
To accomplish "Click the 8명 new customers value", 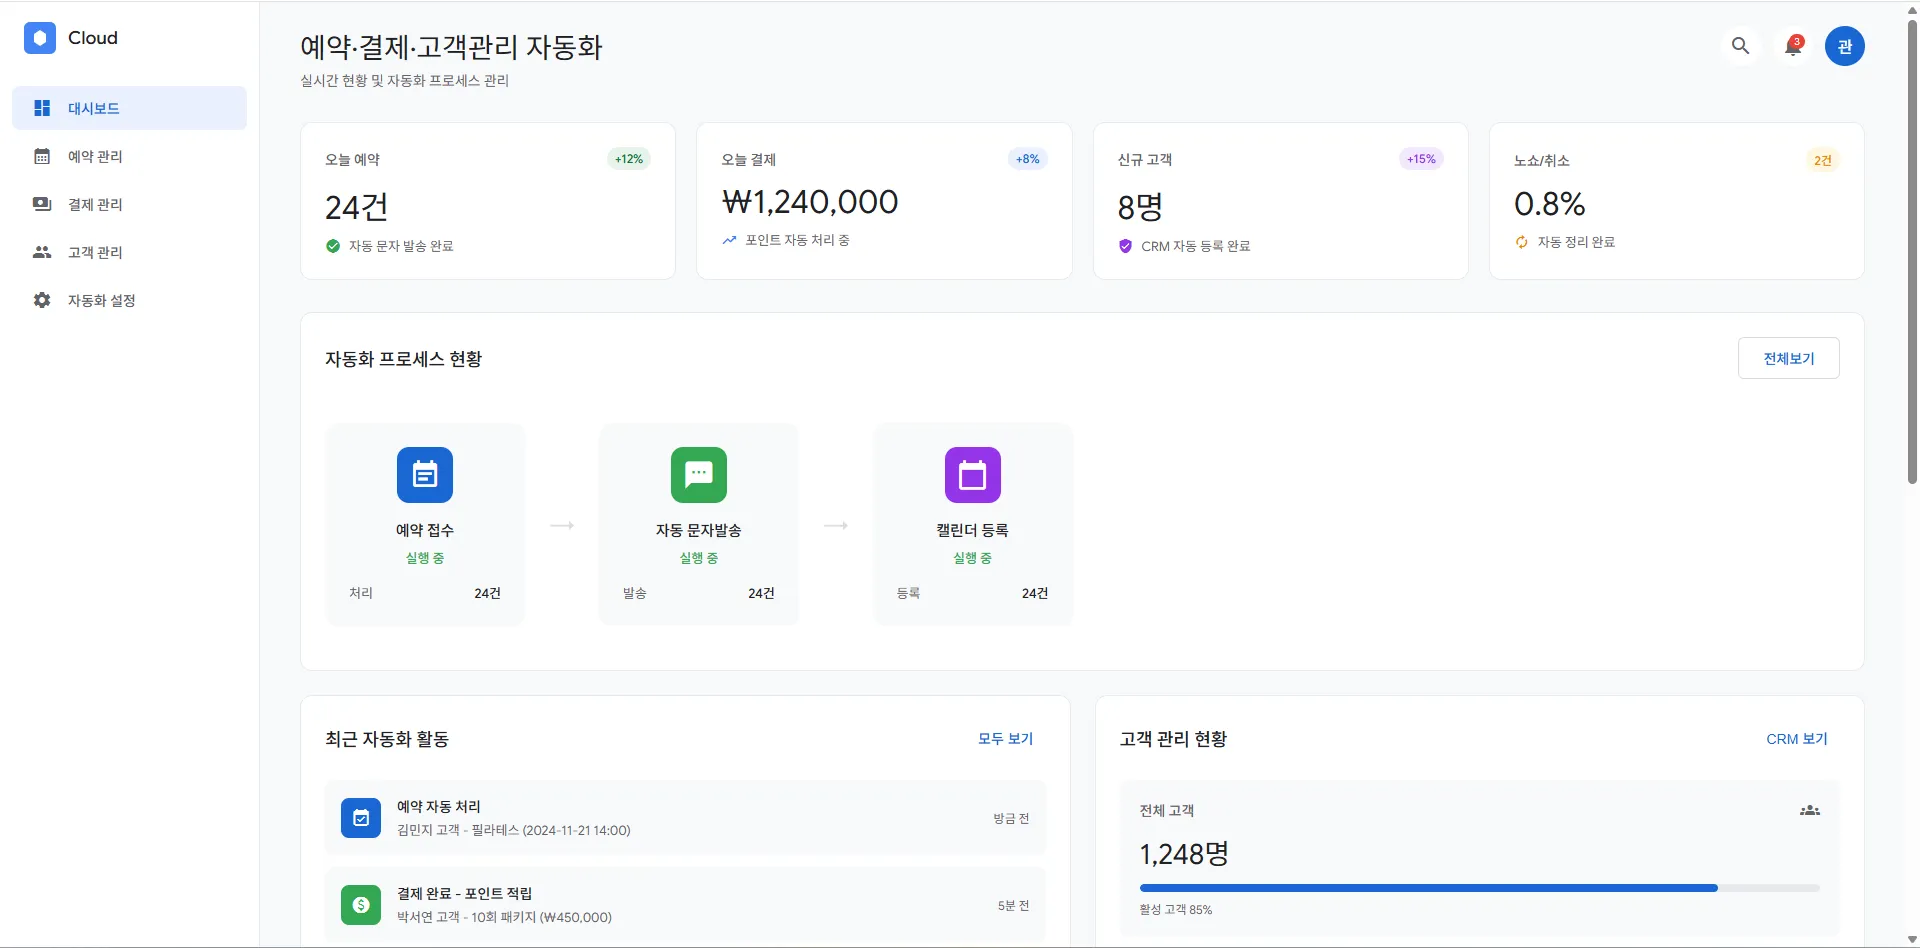I will 1140,207.
